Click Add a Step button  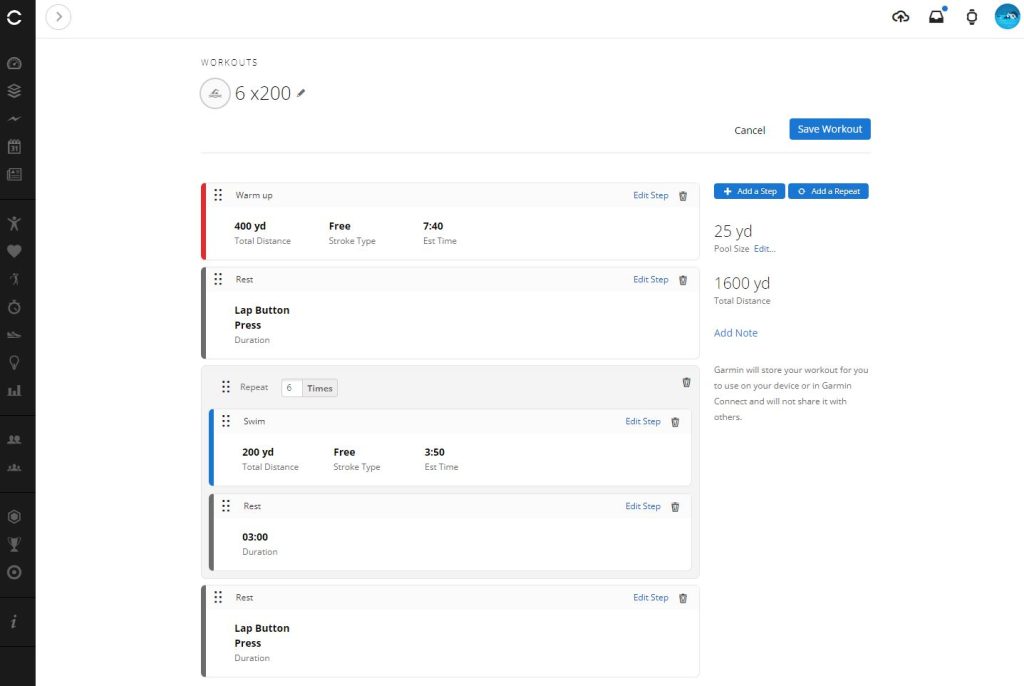(749, 191)
